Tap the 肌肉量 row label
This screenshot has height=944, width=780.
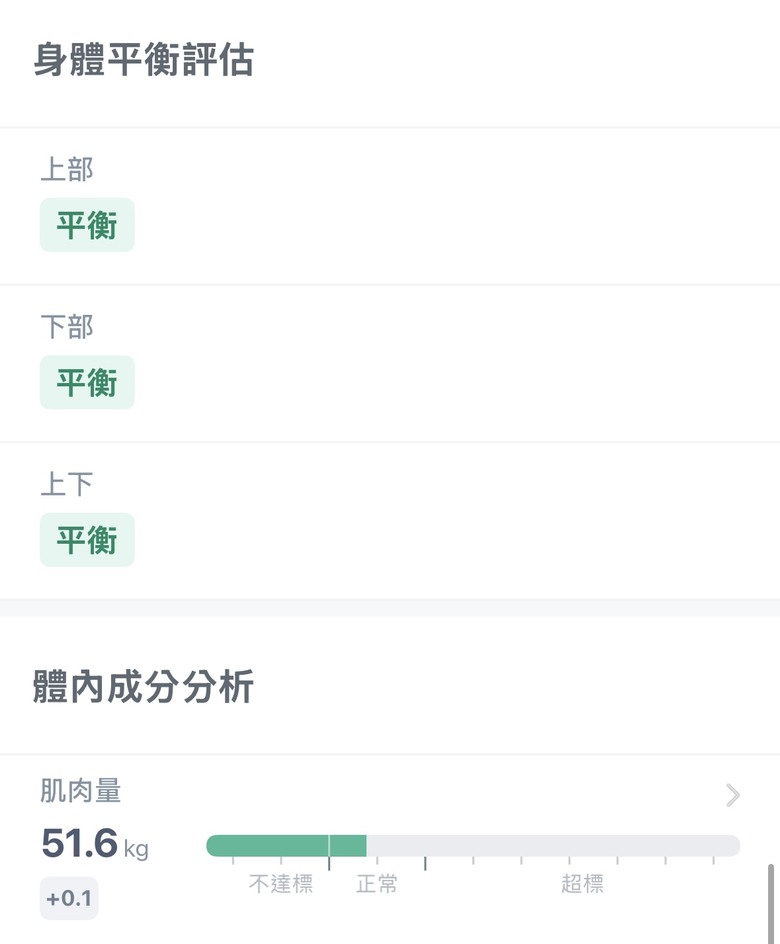(x=81, y=790)
